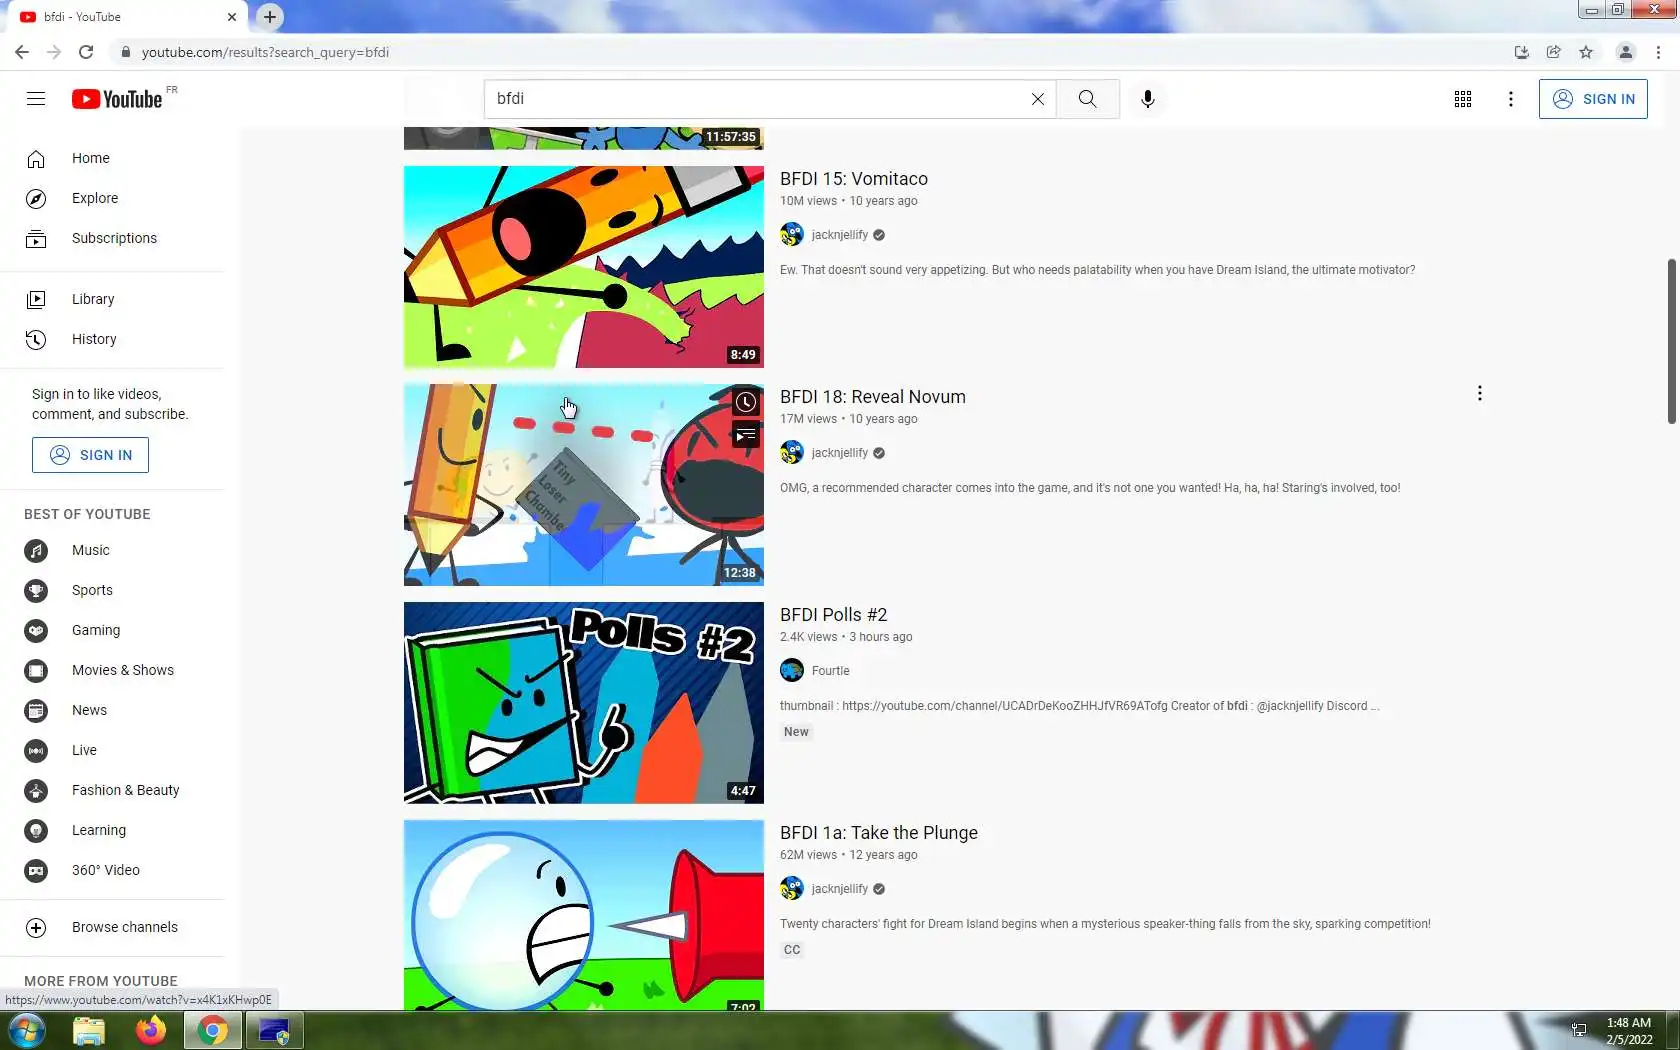
Task: Add Reveal Novum to the queue
Action: tap(745, 435)
